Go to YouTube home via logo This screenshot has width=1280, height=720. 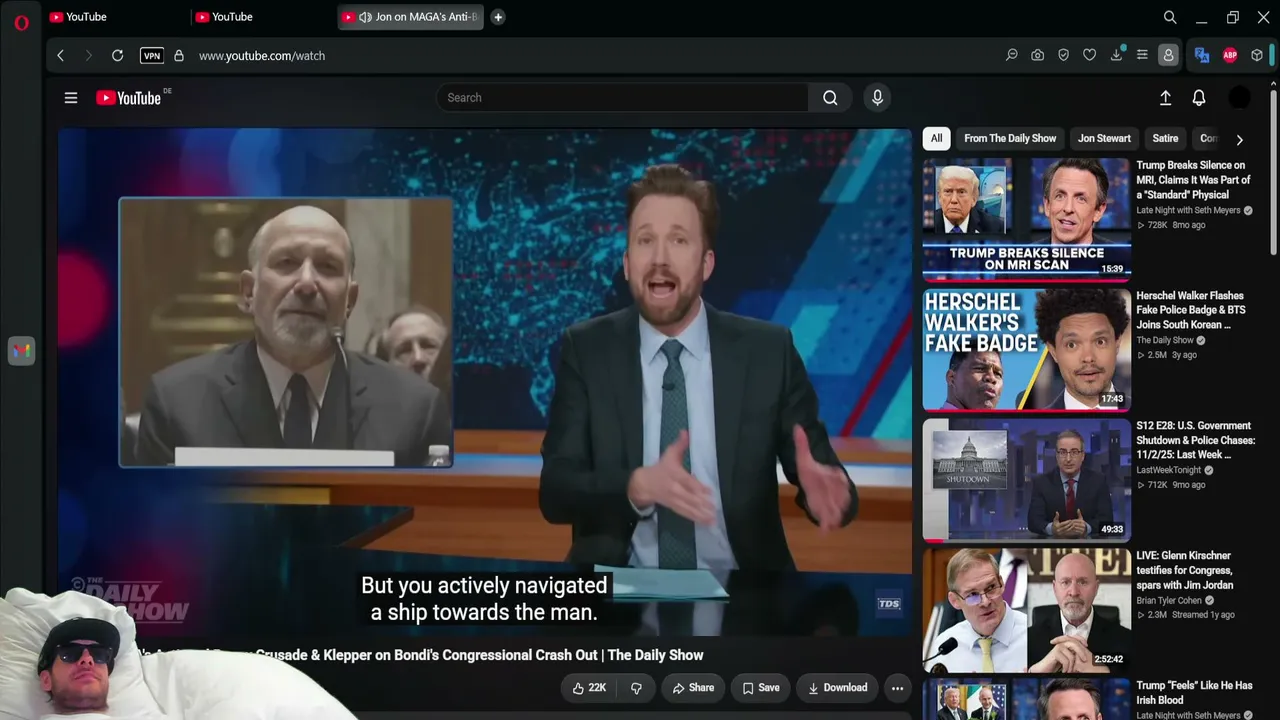tap(128, 98)
